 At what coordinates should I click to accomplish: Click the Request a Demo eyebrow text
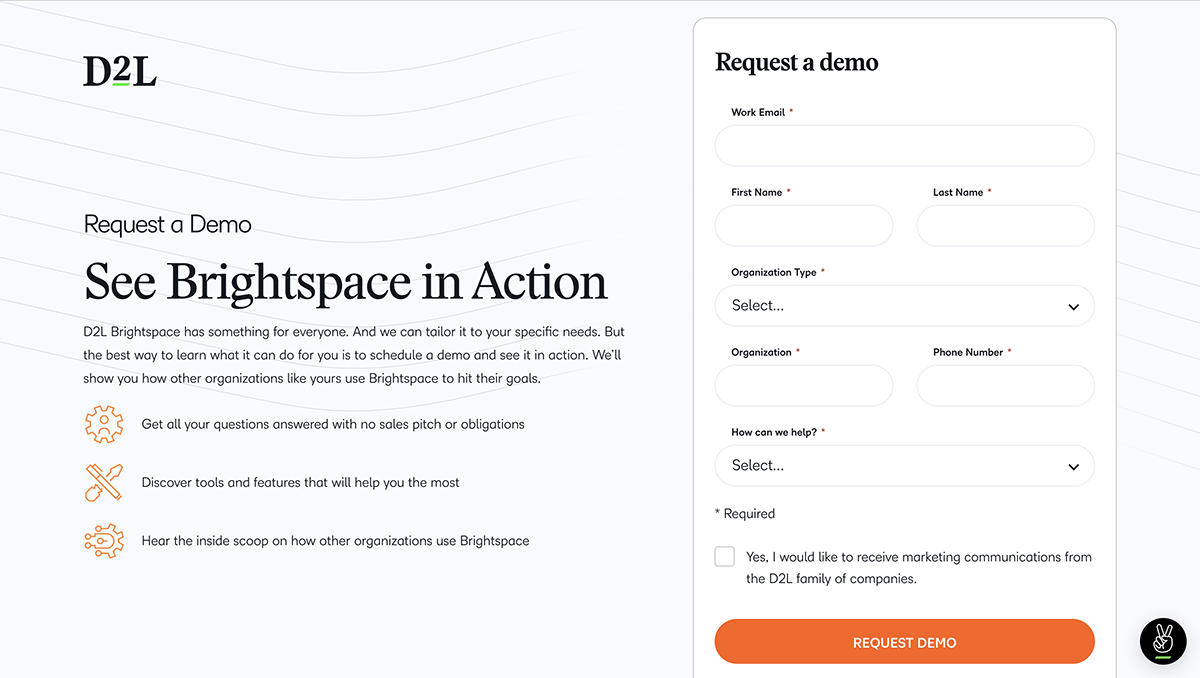(167, 224)
